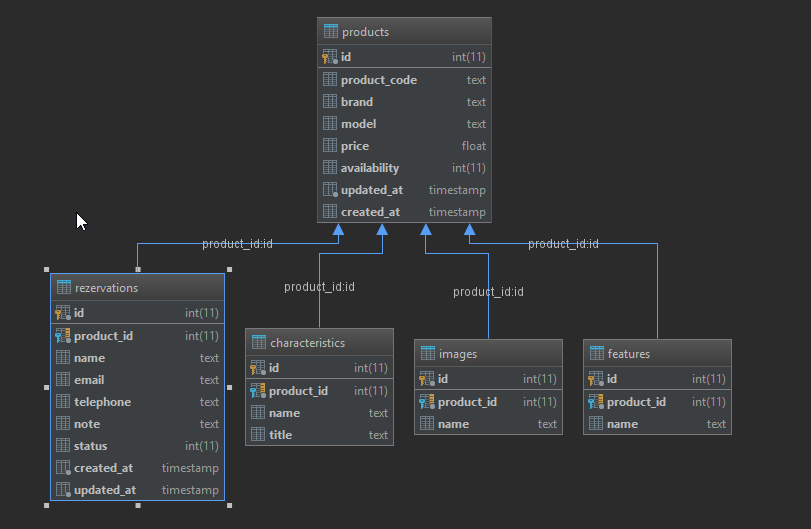Image resolution: width=811 pixels, height=529 pixels.
Task: Click the rezervations table header icon
Action: pos(64,287)
